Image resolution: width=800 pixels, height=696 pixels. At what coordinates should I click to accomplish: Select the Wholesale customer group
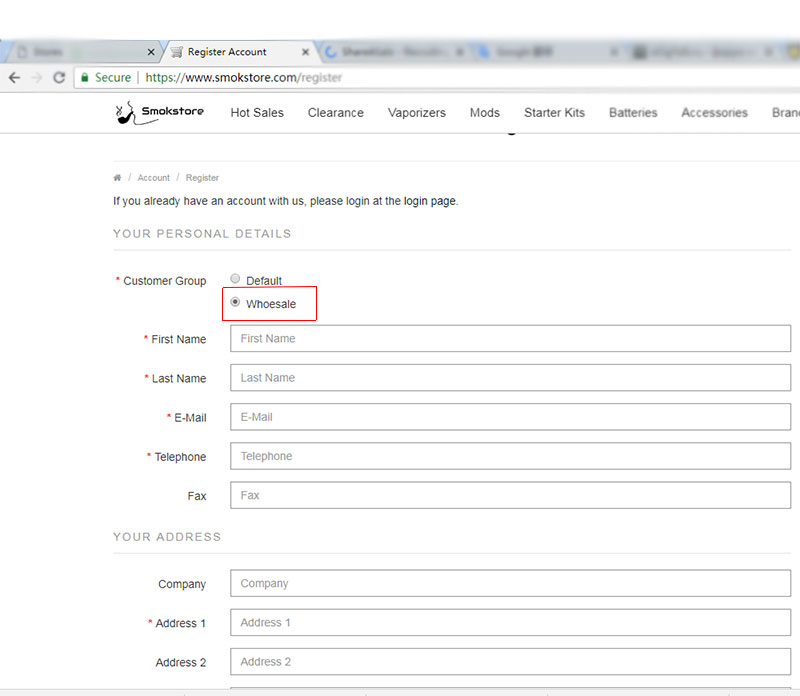[x=235, y=302]
